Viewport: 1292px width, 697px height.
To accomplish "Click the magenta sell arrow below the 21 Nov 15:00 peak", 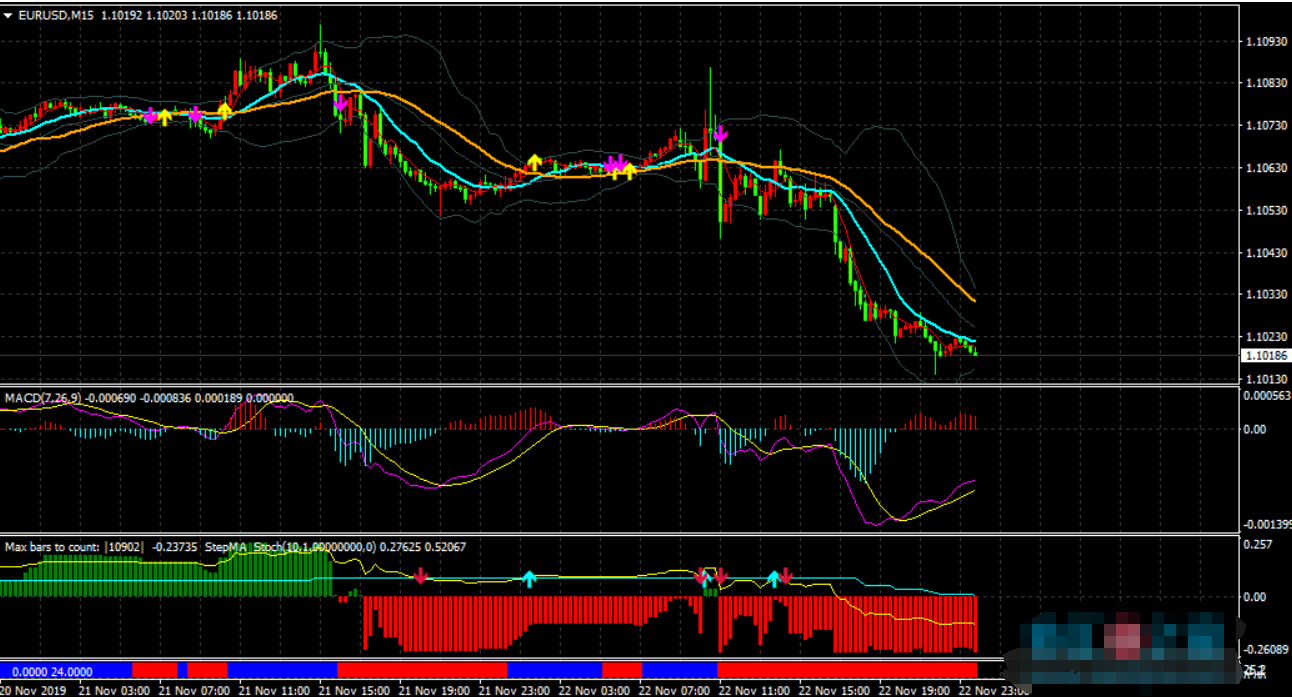I will [x=340, y=102].
